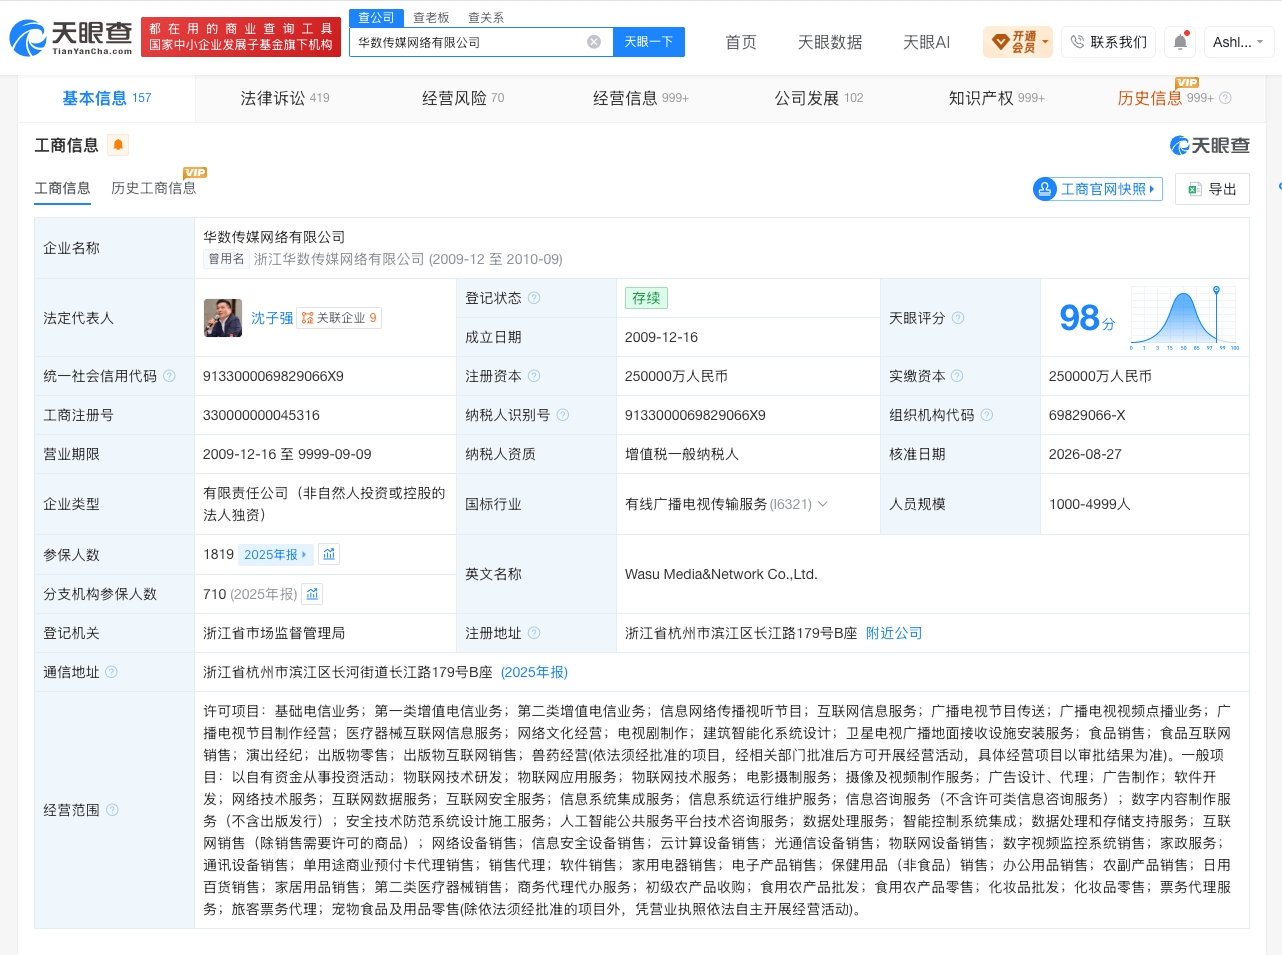
Task: Click the 天眼一下 search button
Action: (x=649, y=42)
